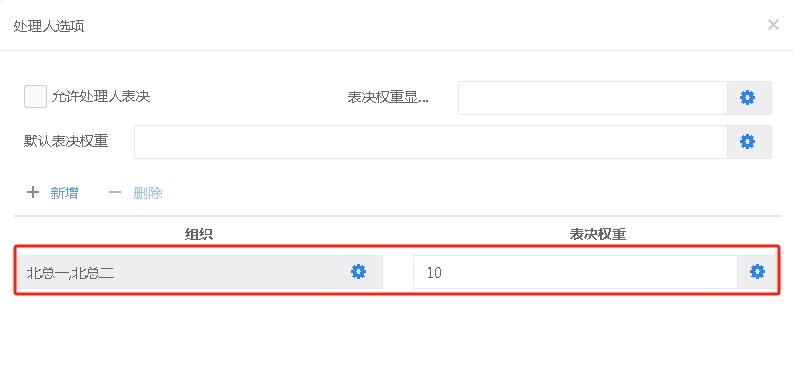793x376 pixels.
Task: Open gear selector for 北总一,北总二 organization
Action: coord(360,272)
